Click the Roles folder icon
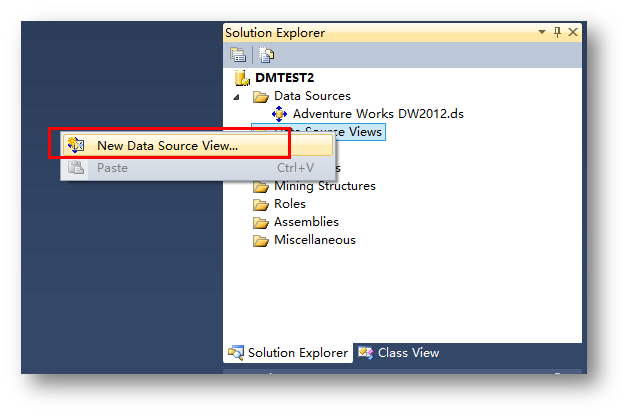 261,204
